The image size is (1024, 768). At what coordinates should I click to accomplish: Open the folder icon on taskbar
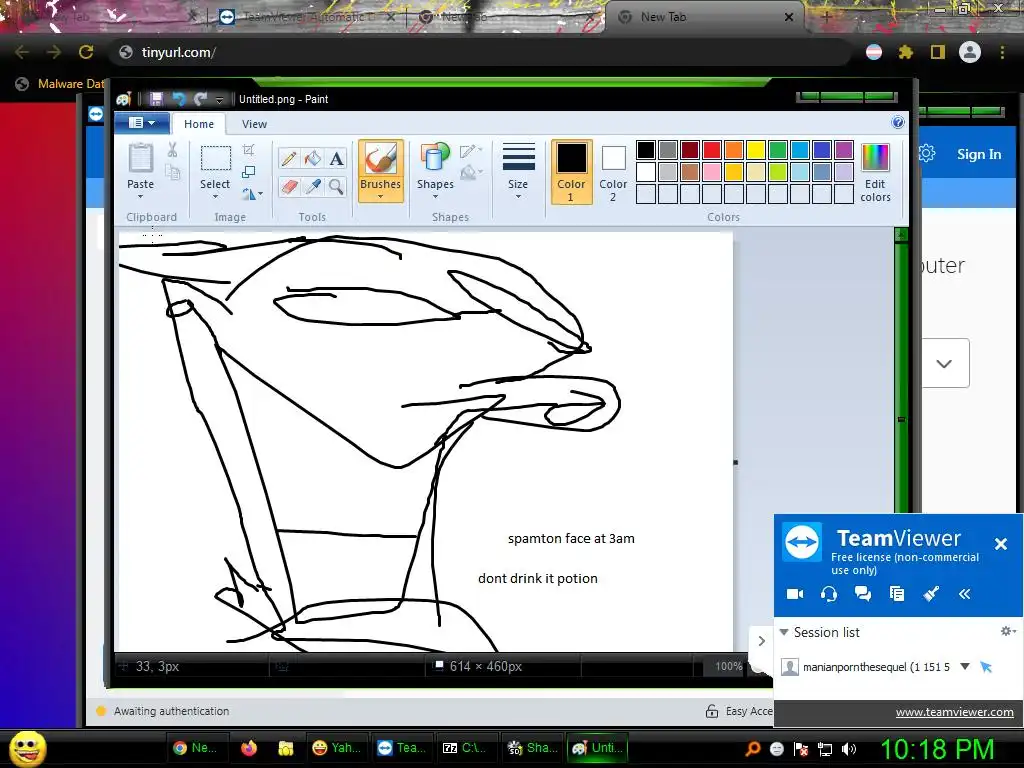[285, 748]
